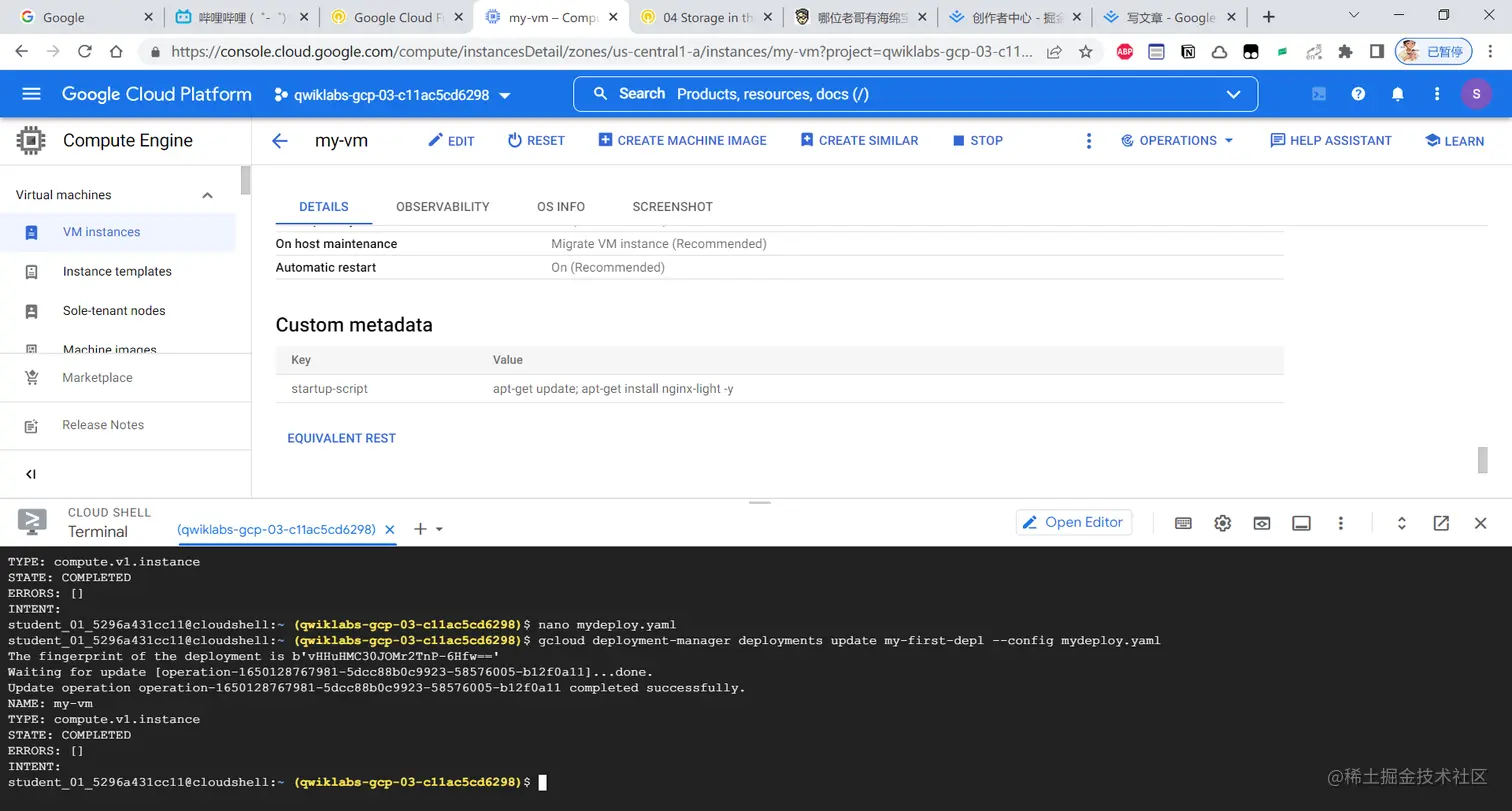Viewport: 1512px width, 811px height.
Task: Activate Cloud Shell icon in top bar
Action: coord(1319,94)
